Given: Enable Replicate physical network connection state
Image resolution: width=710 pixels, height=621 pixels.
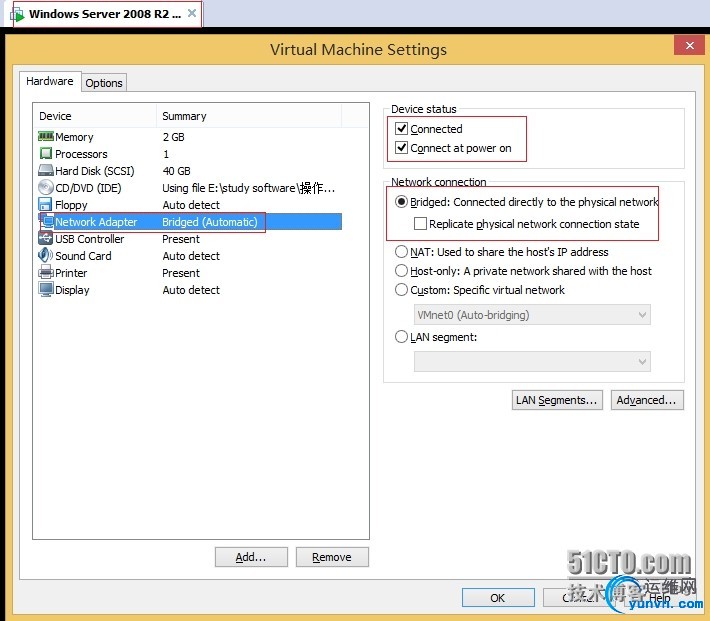Looking at the screenshot, I should [420, 224].
